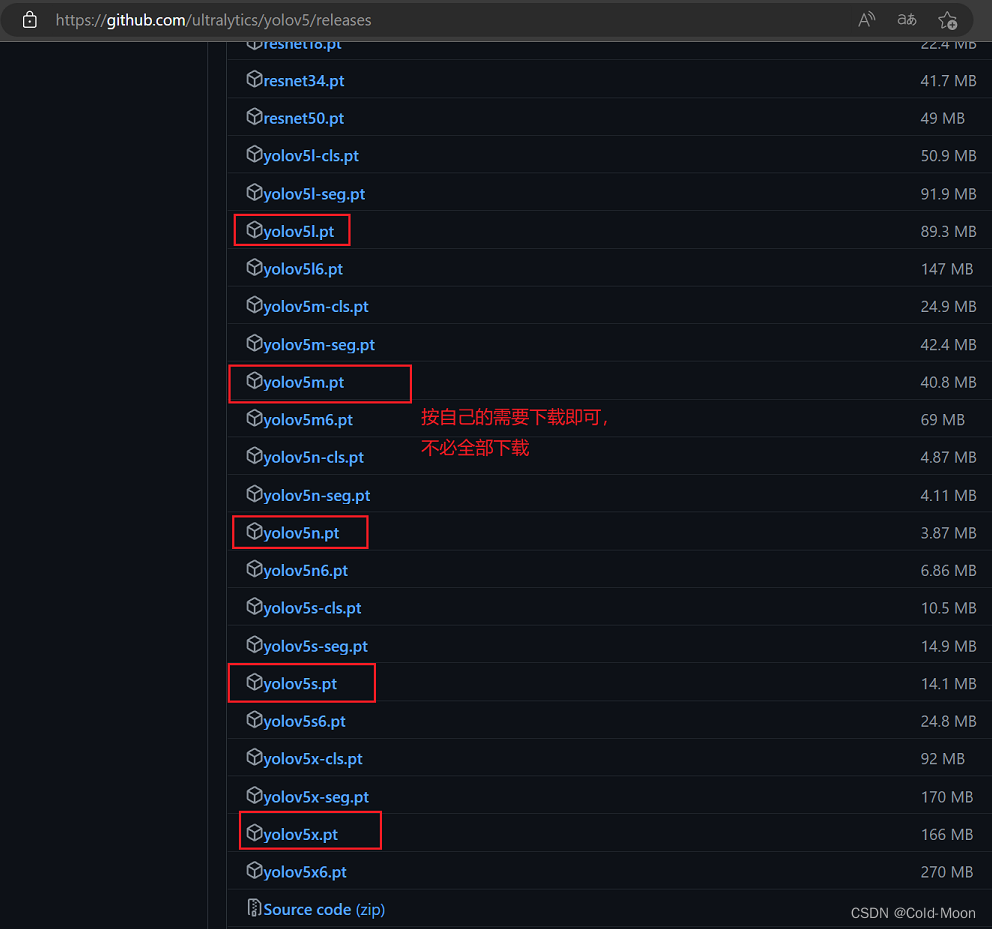The height and width of the screenshot is (929, 992).
Task: Download the yolov5l6.pt weights file
Action: [303, 270]
